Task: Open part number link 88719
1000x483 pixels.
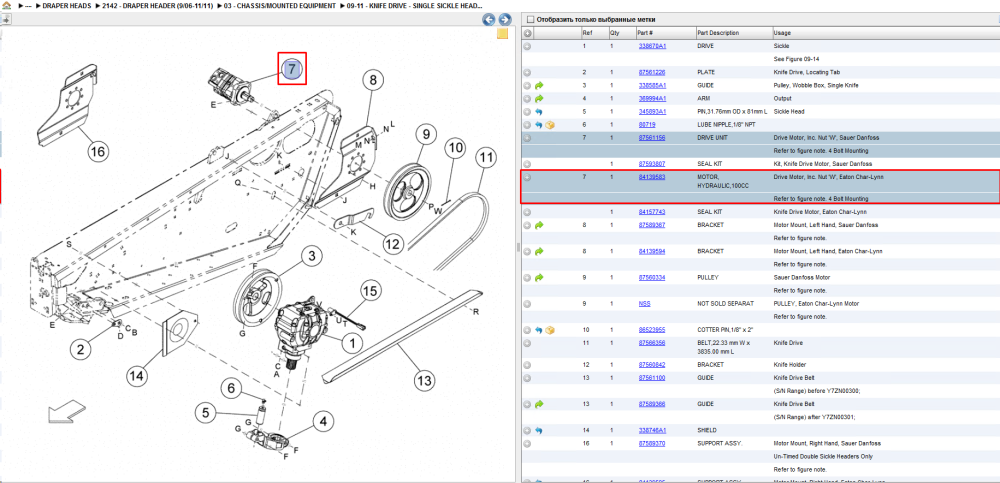Action: click(647, 125)
